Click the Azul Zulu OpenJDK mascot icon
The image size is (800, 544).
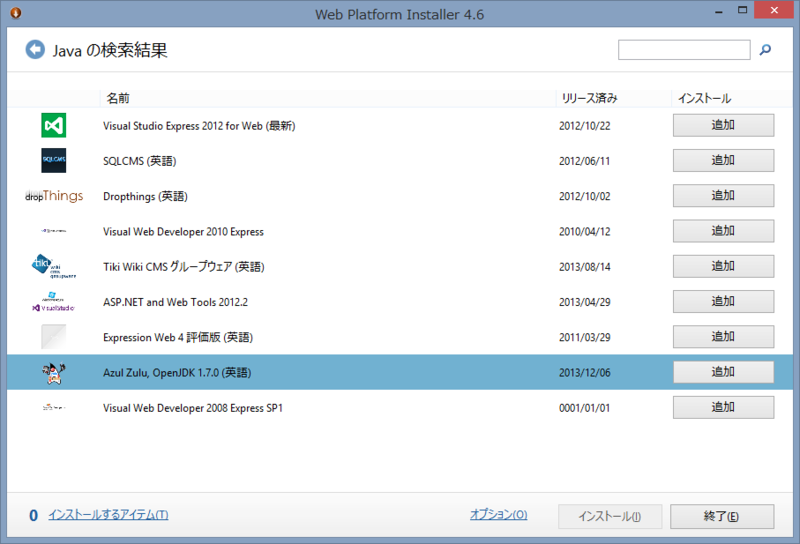point(54,373)
